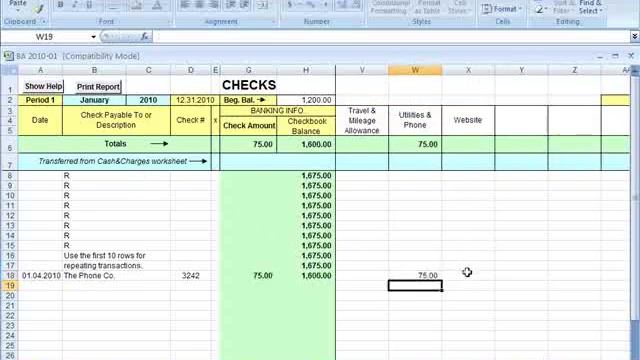The height and width of the screenshot is (360, 640).
Task: Open the Clipboard group dialog launcher
Action: (x=44, y=21)
